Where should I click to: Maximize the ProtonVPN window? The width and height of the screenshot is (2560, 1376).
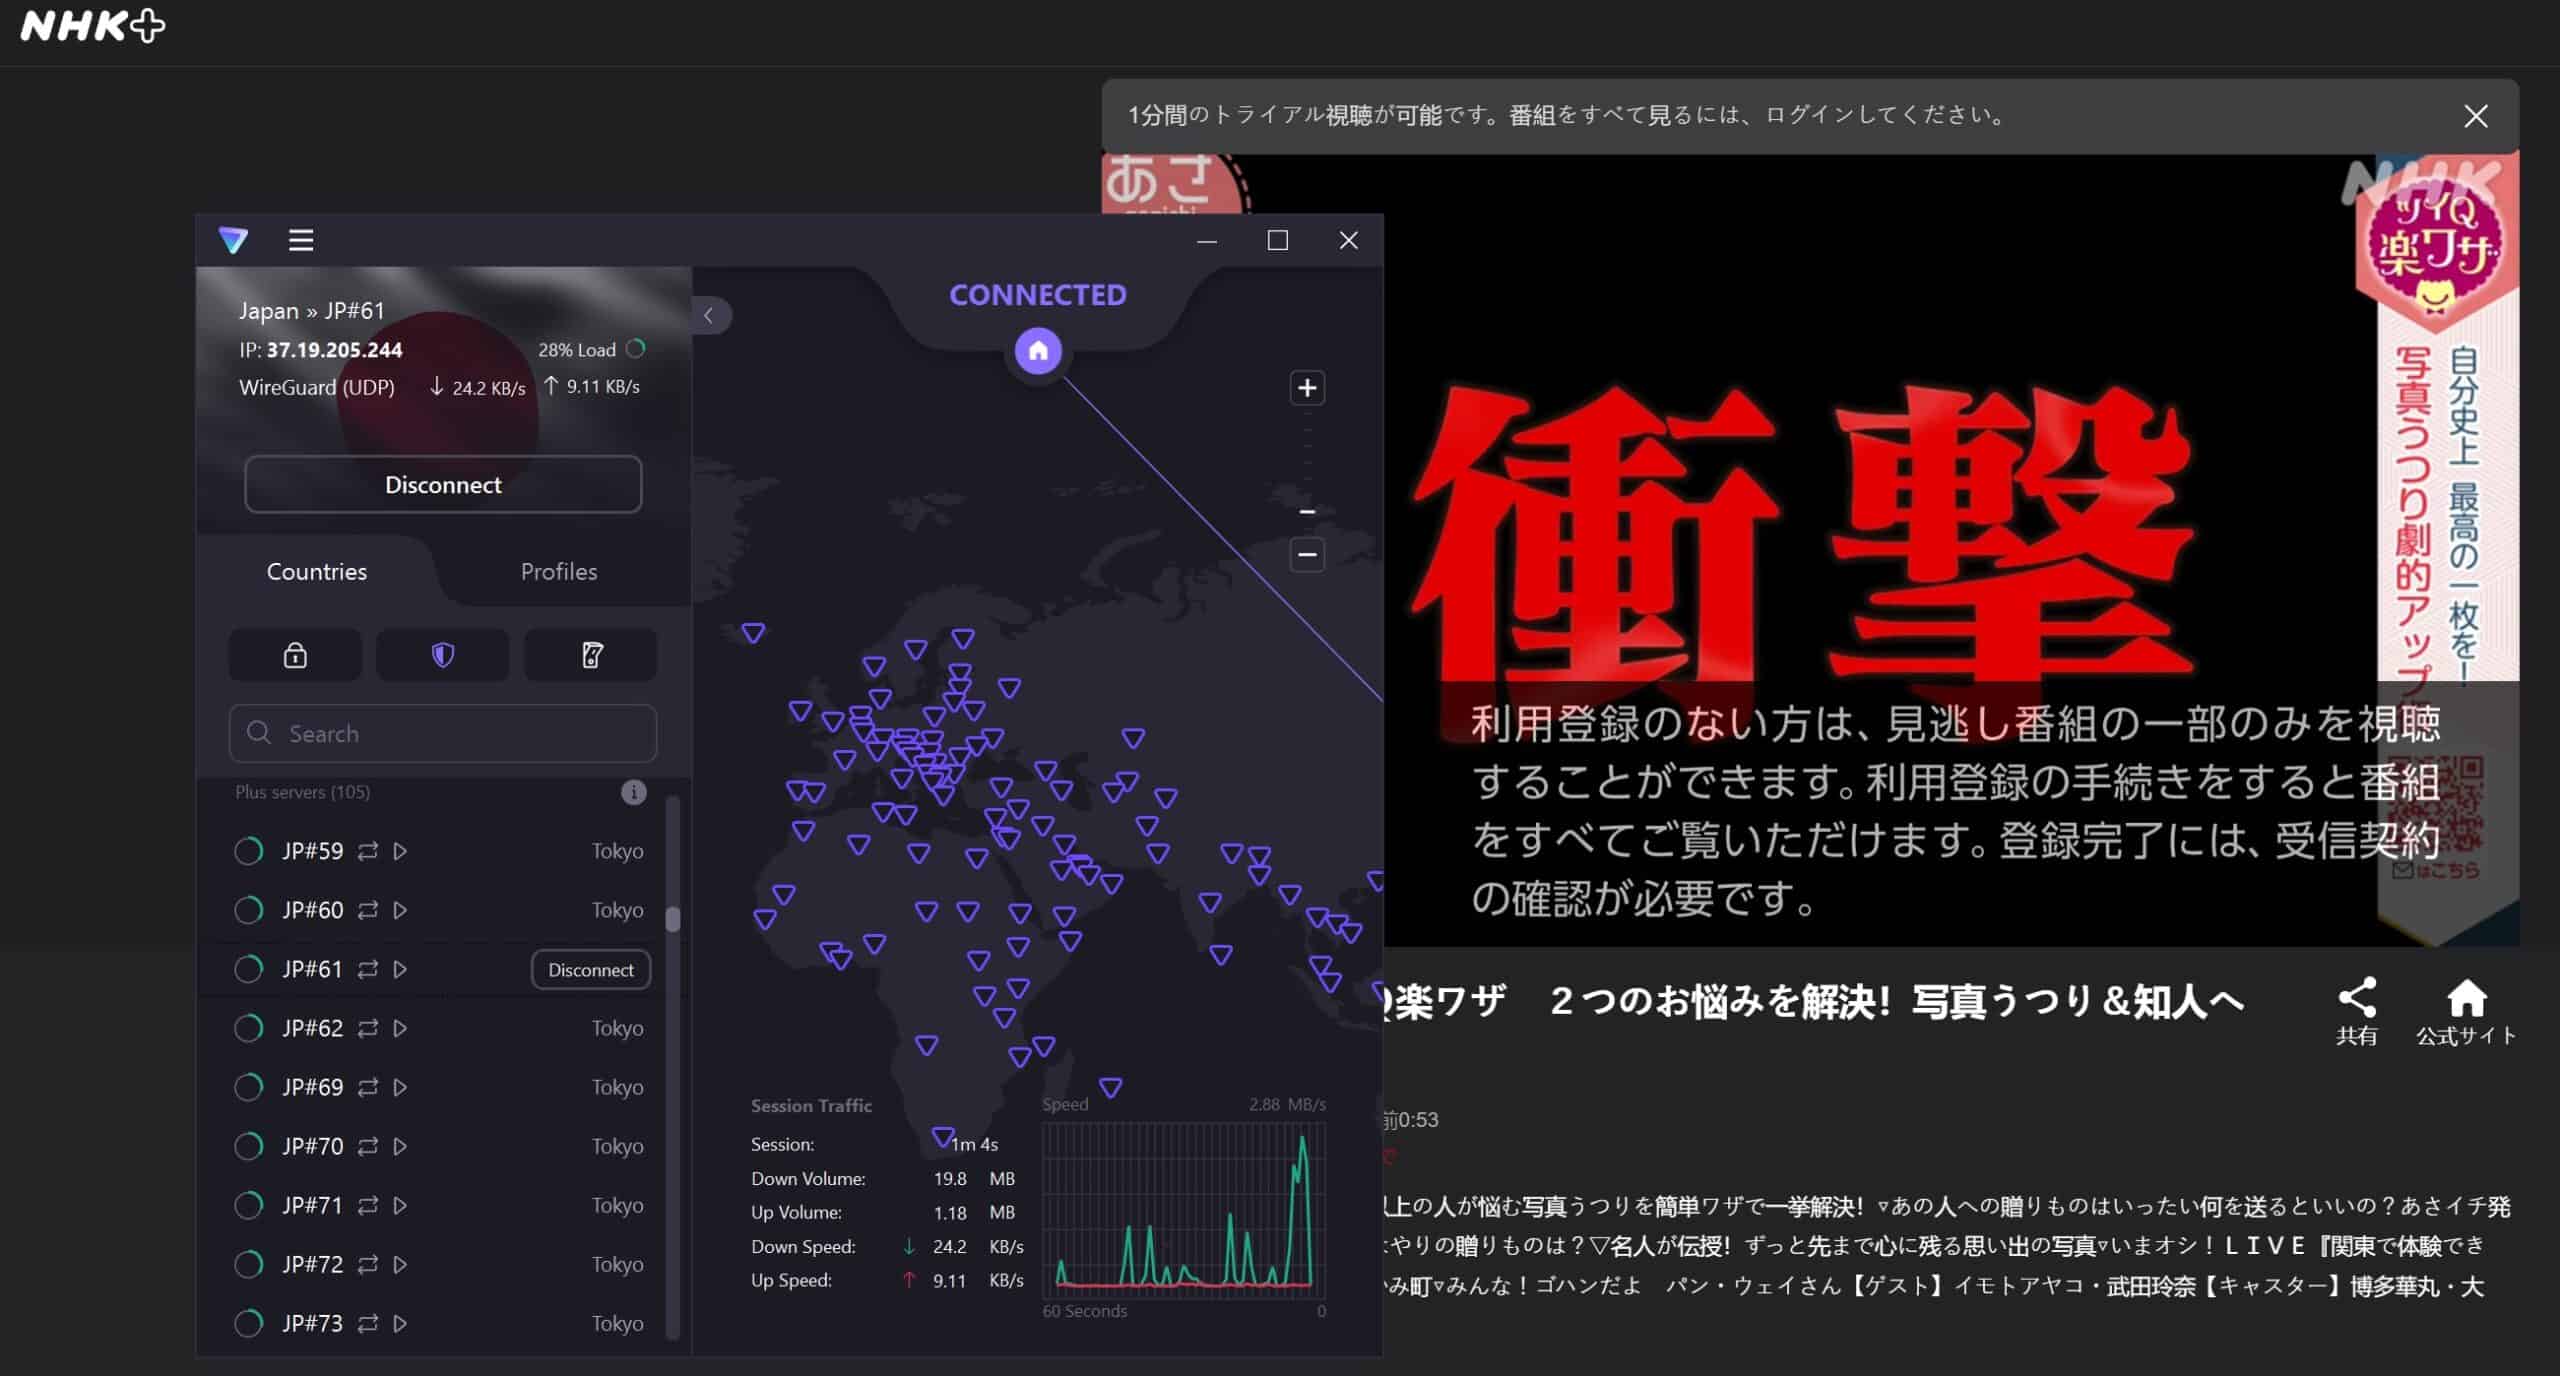click(x=1277, y=241)
